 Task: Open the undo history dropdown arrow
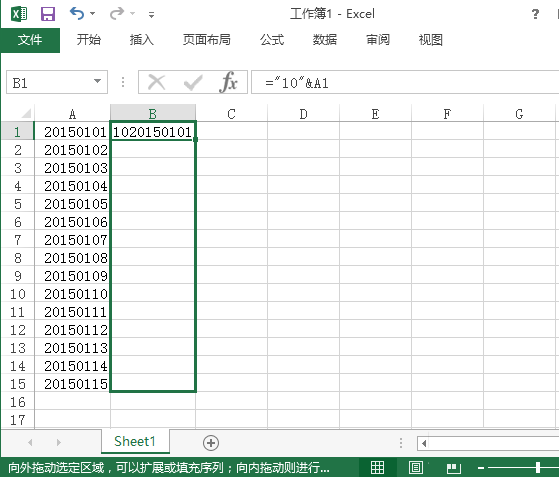(93, 14)
